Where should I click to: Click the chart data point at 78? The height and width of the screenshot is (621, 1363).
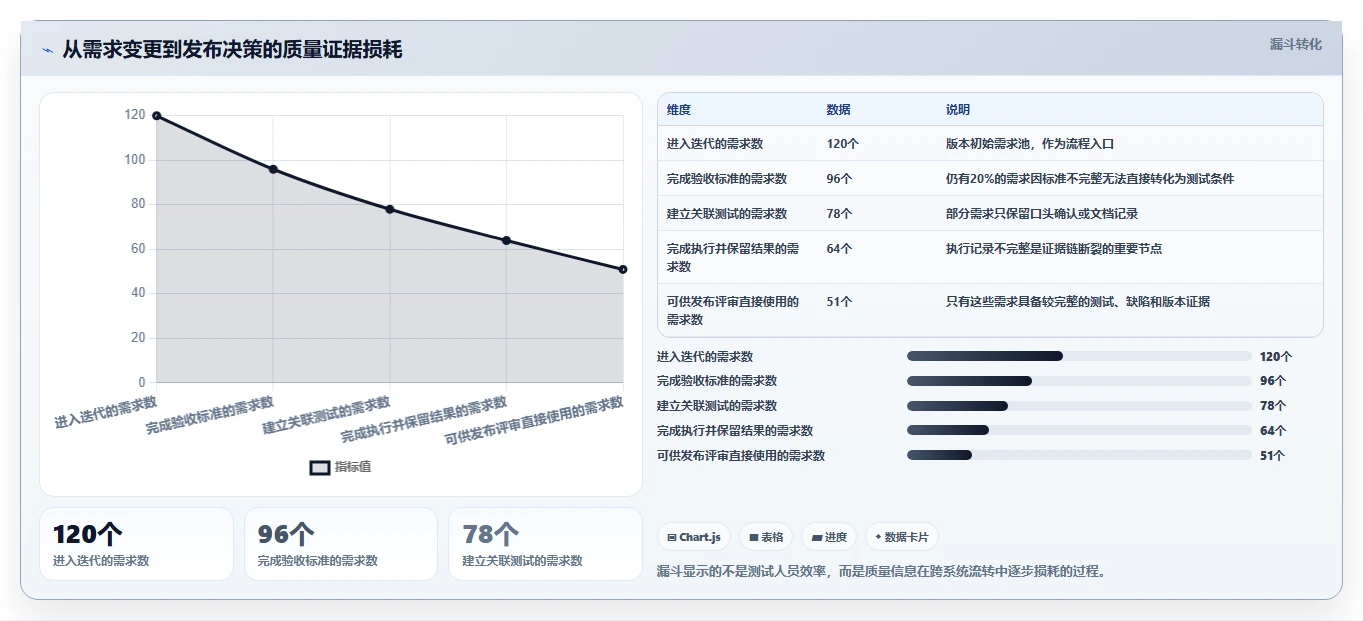(390, 209)
